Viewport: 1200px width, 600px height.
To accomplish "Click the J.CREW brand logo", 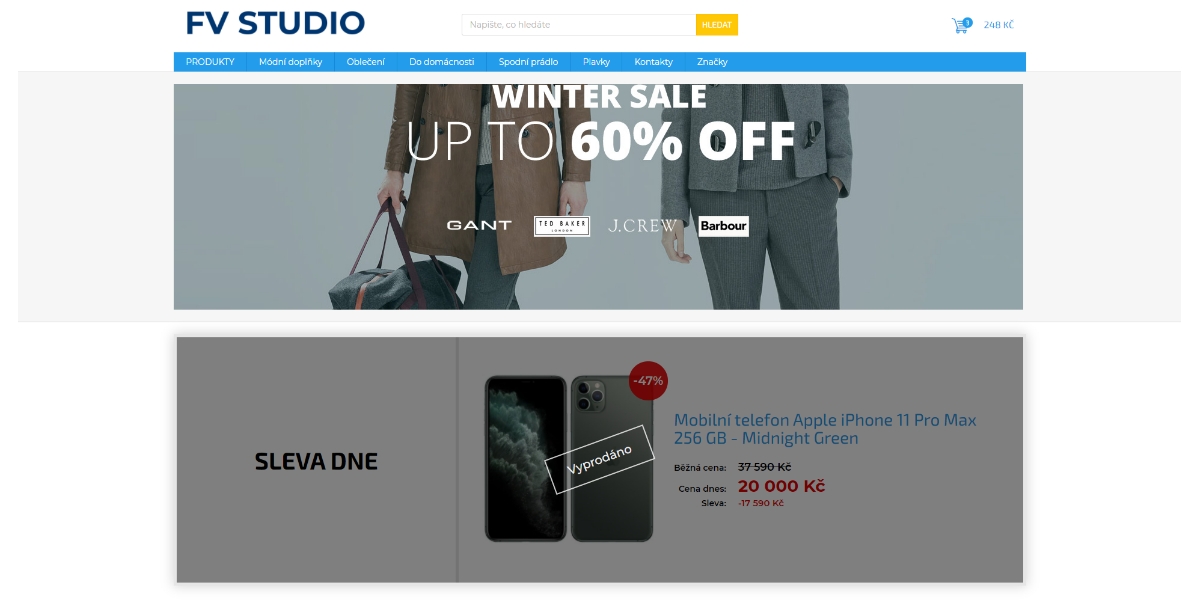I will tap(643, 226).
